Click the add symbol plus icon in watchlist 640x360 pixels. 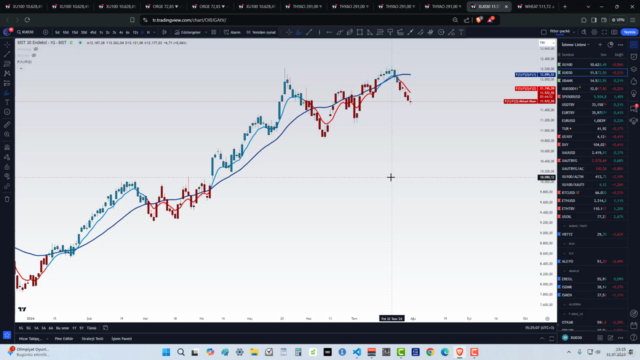tap(600, 44)
